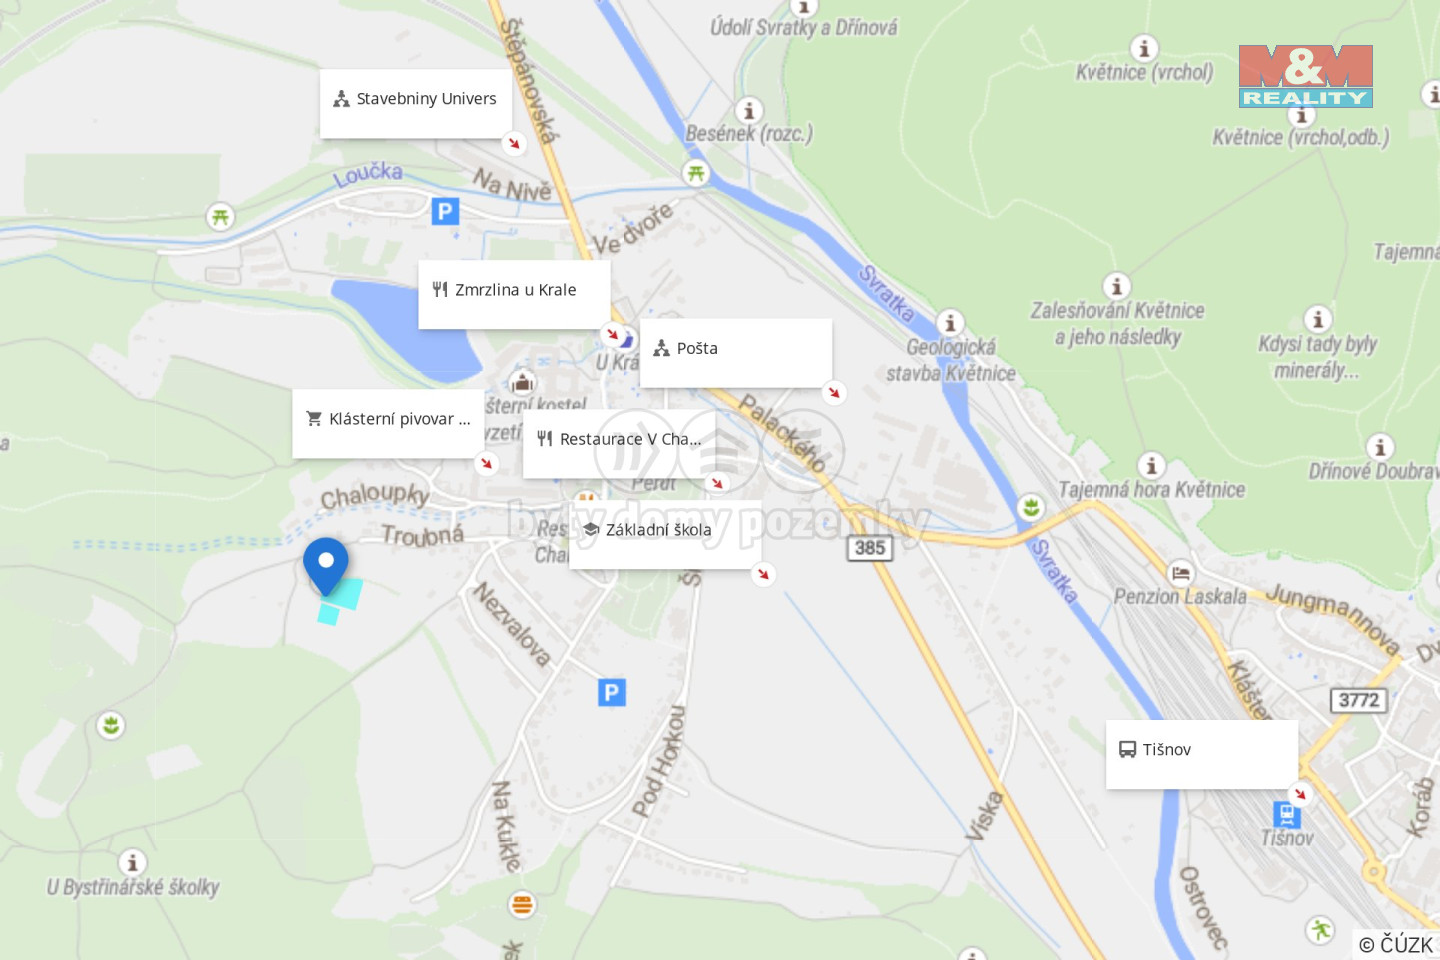Select the Restaurace V Cha... label

tap(619, 444)
